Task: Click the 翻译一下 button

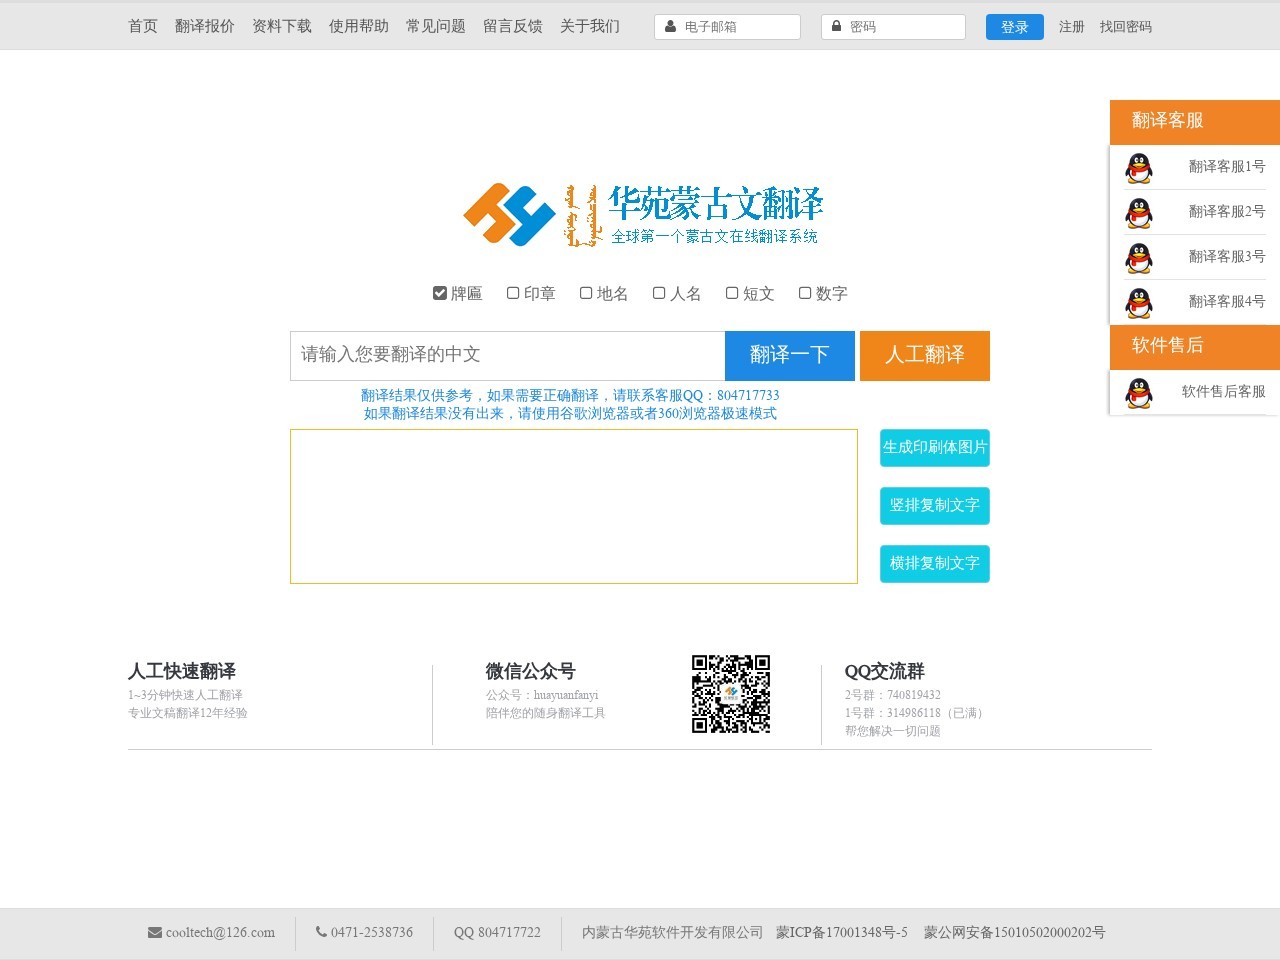Action: (x=789, y=355)
